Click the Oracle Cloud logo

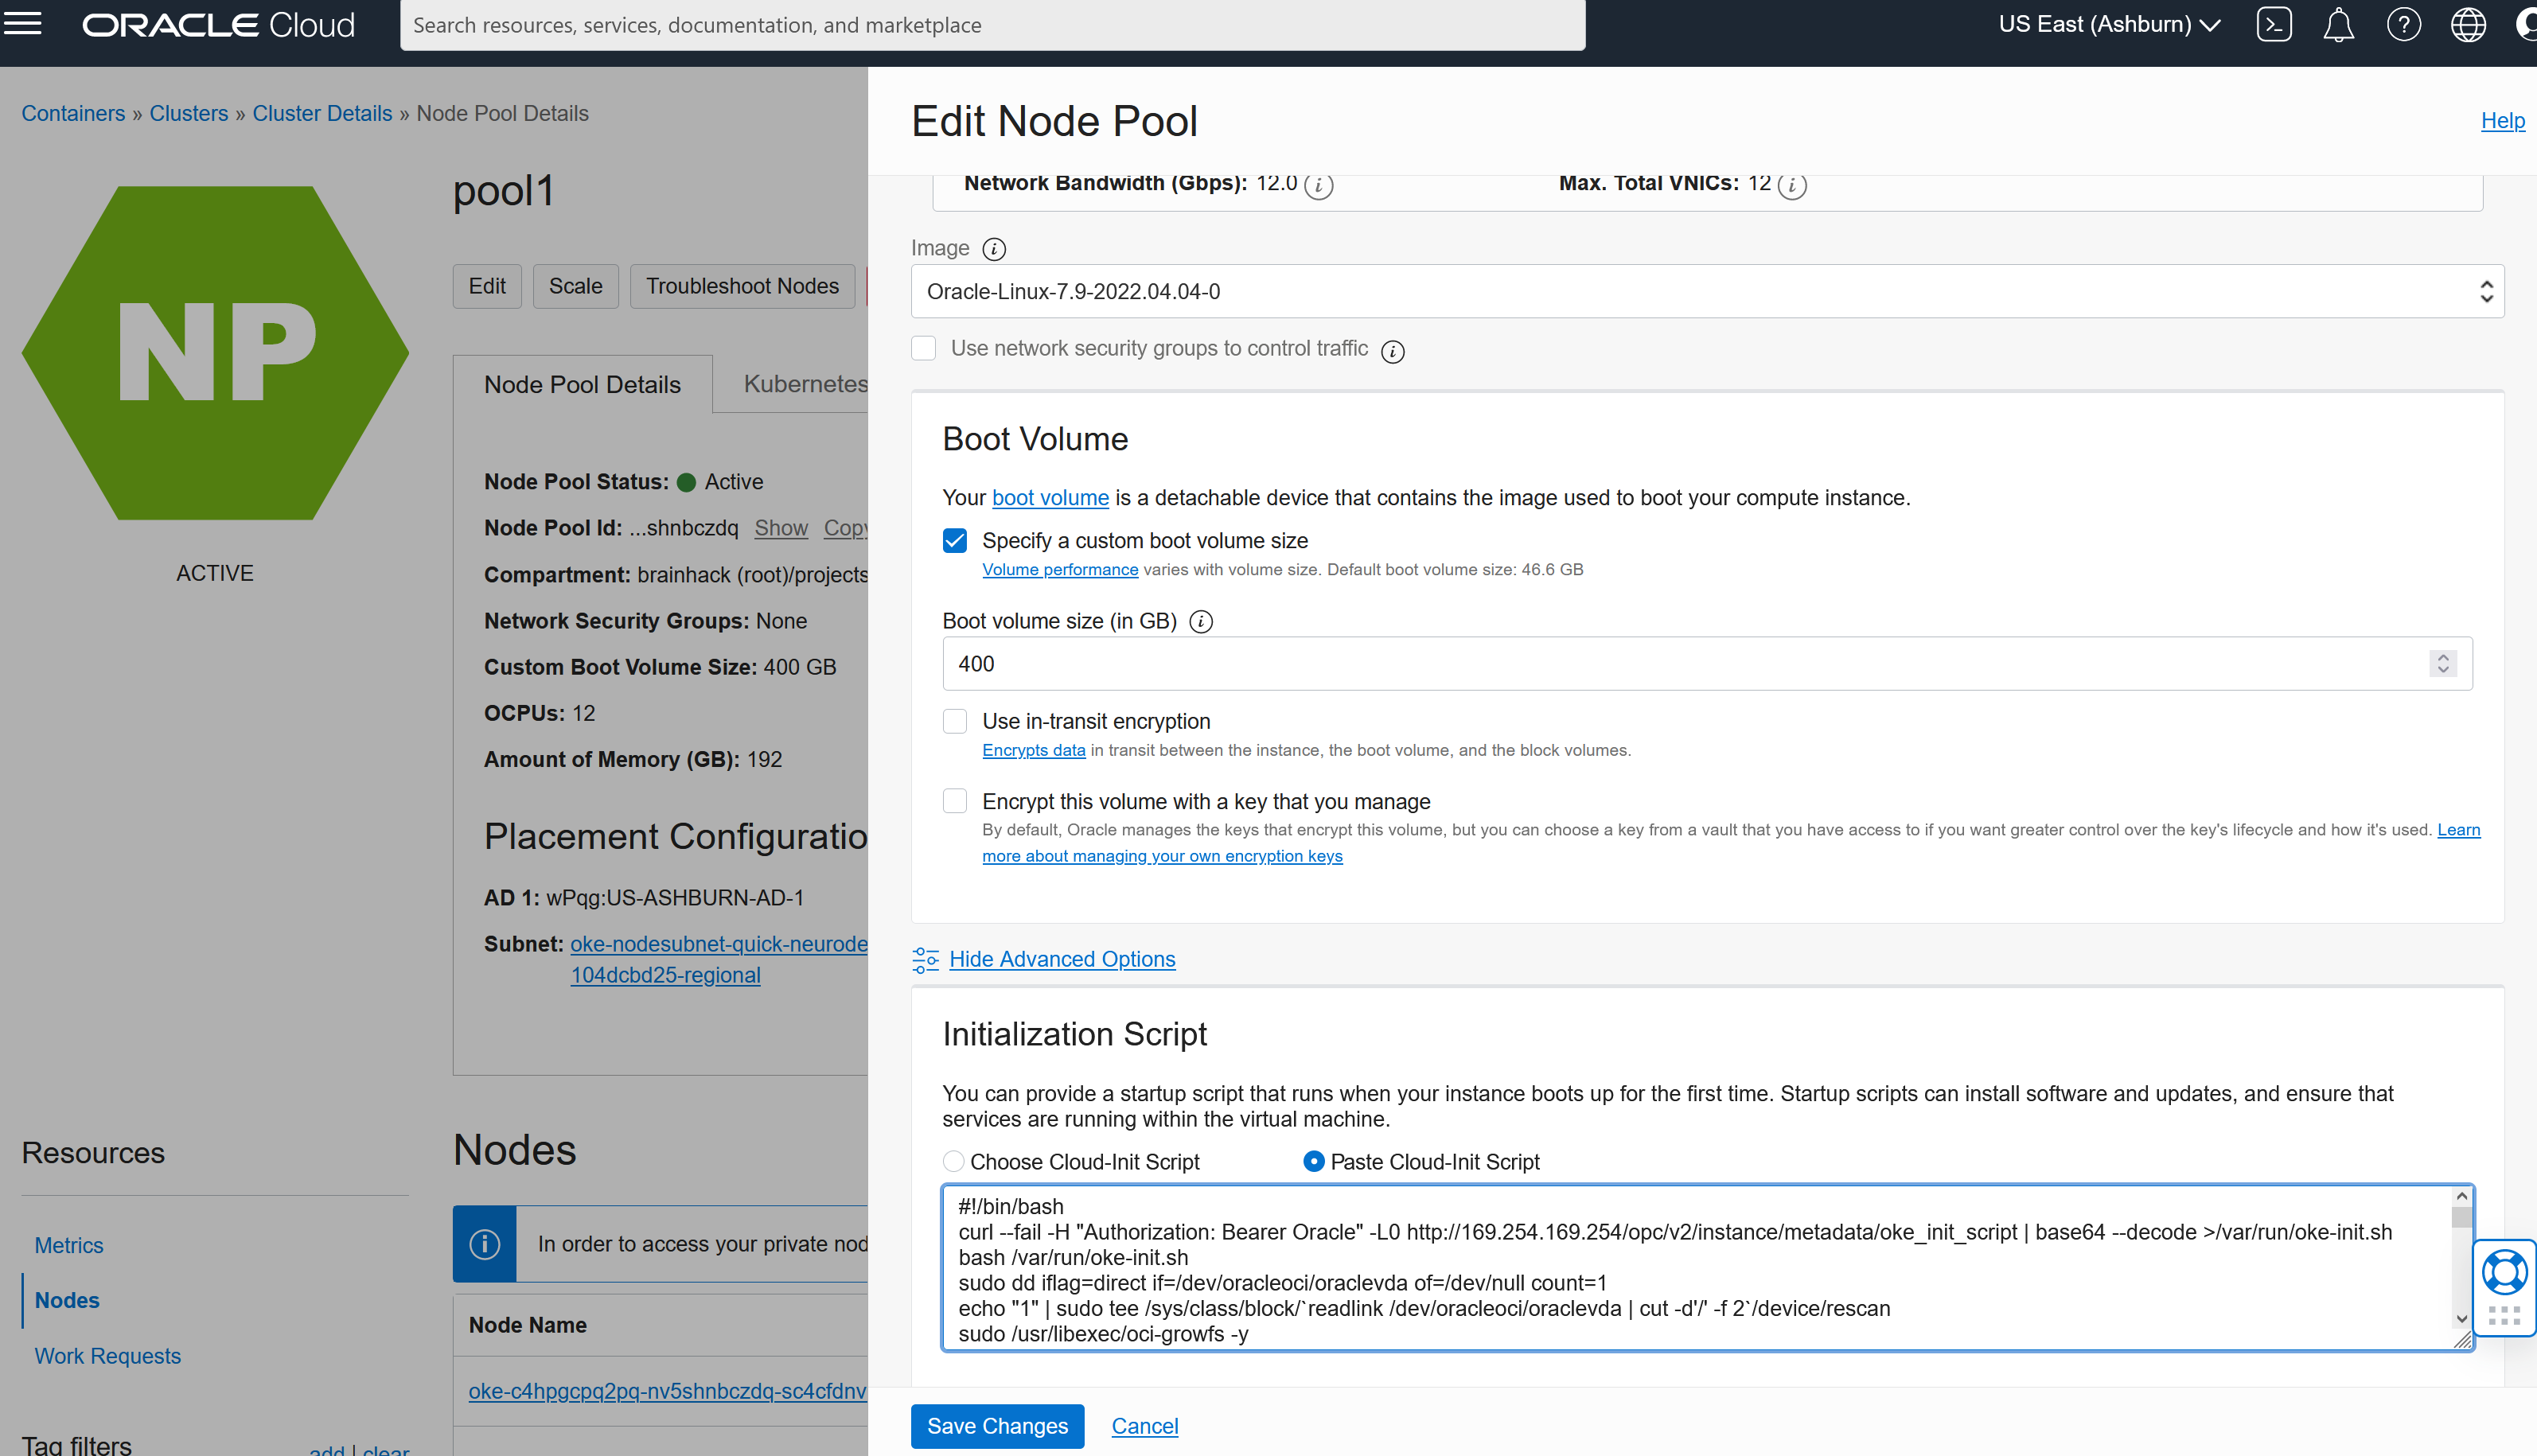(218, 25)
